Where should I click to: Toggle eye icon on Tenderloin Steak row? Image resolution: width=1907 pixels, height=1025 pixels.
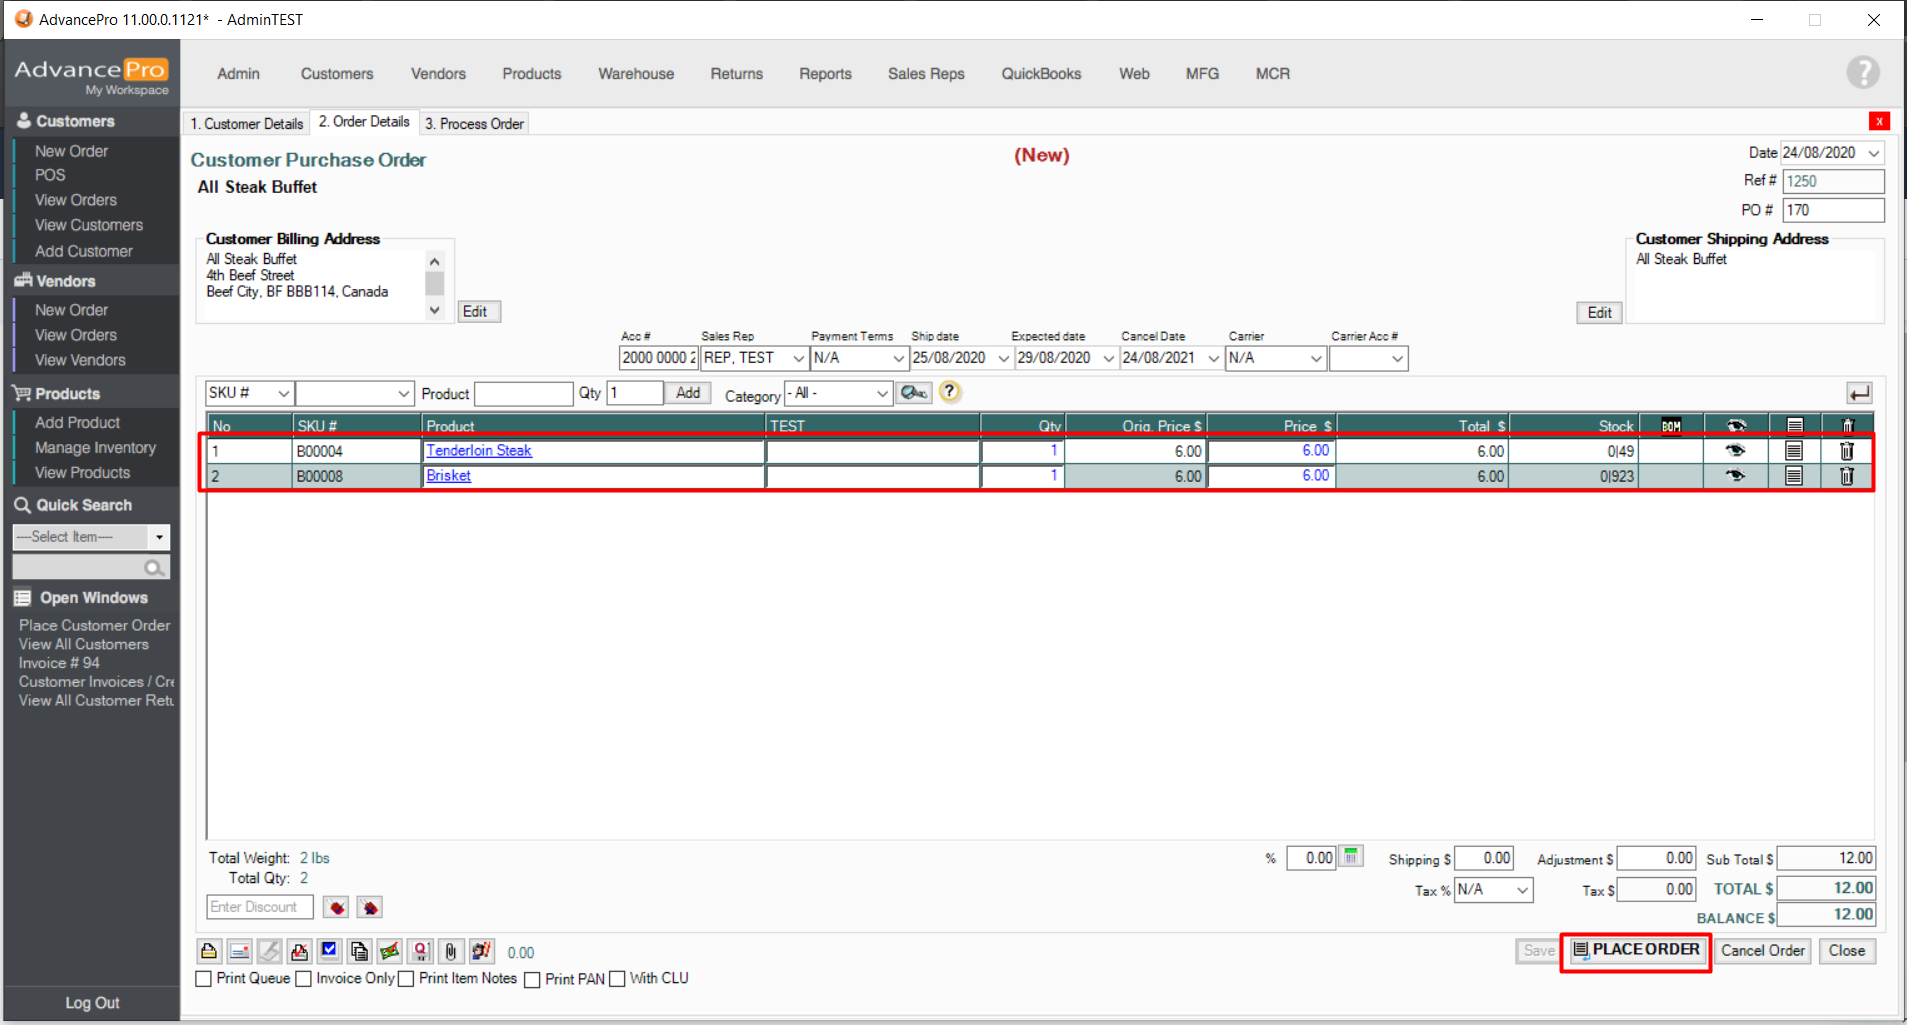coord(1735,451)
